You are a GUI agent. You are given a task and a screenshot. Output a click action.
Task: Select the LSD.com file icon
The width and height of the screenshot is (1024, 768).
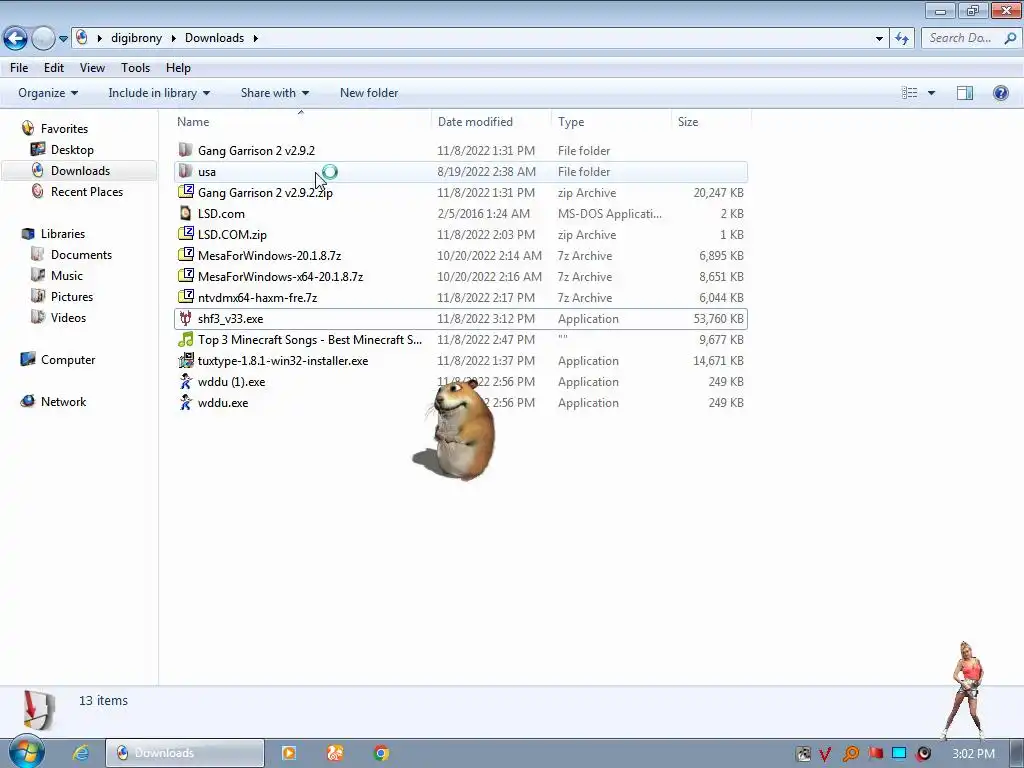click(x=186, y=214)
